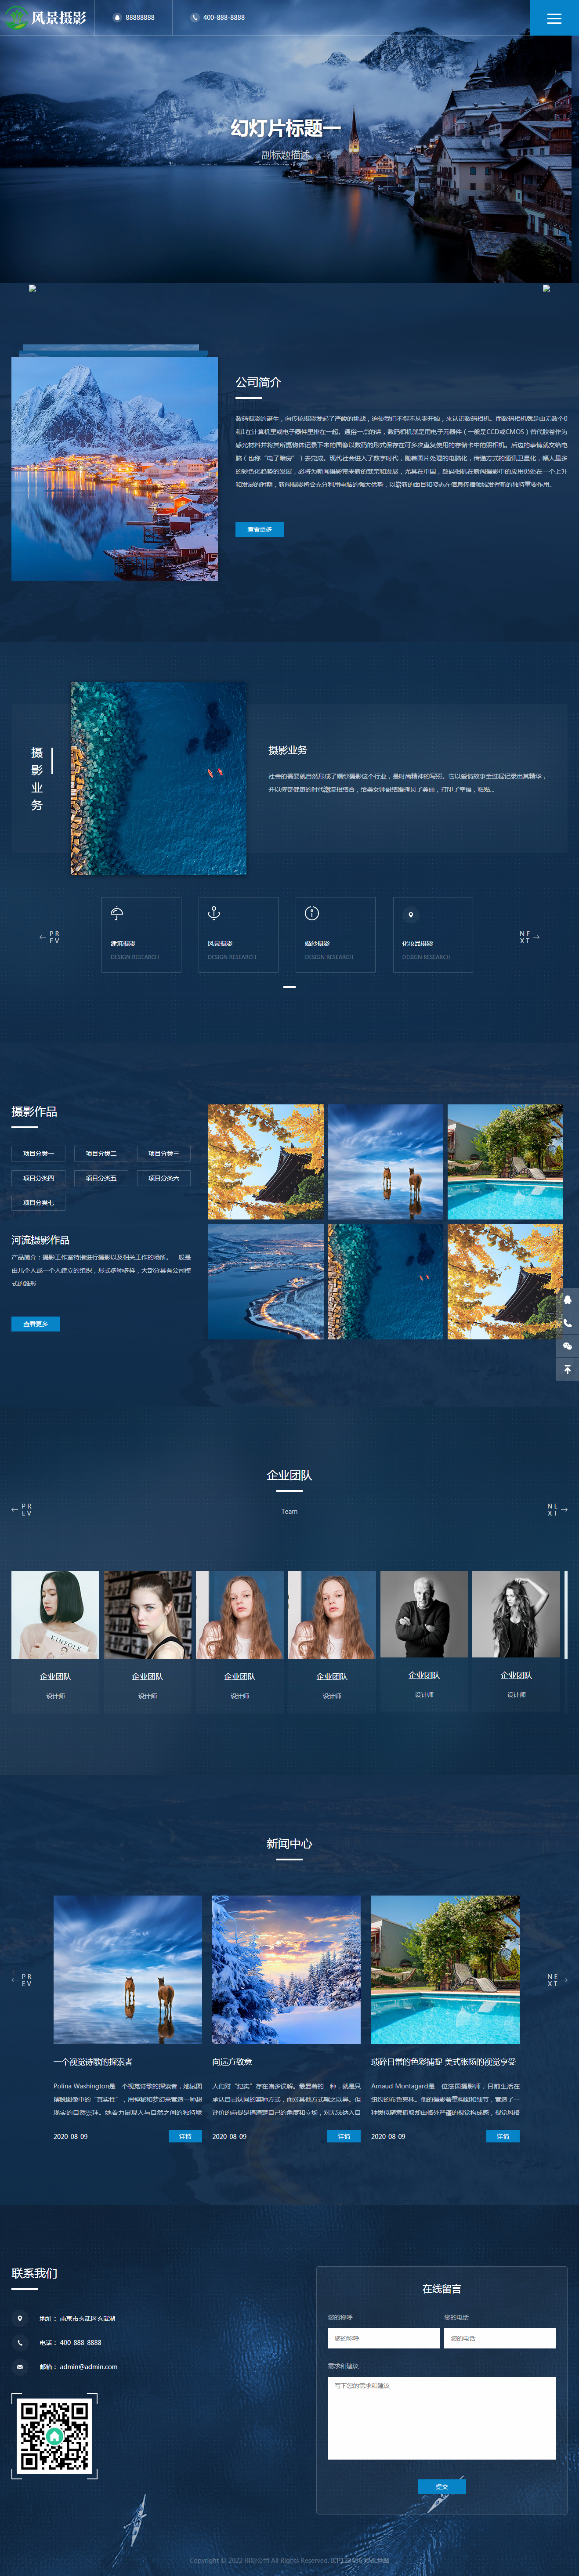579x2576 pixels.
Task: Click the umbrella icon on 建筑摄影 card
Action: point(117,913)
